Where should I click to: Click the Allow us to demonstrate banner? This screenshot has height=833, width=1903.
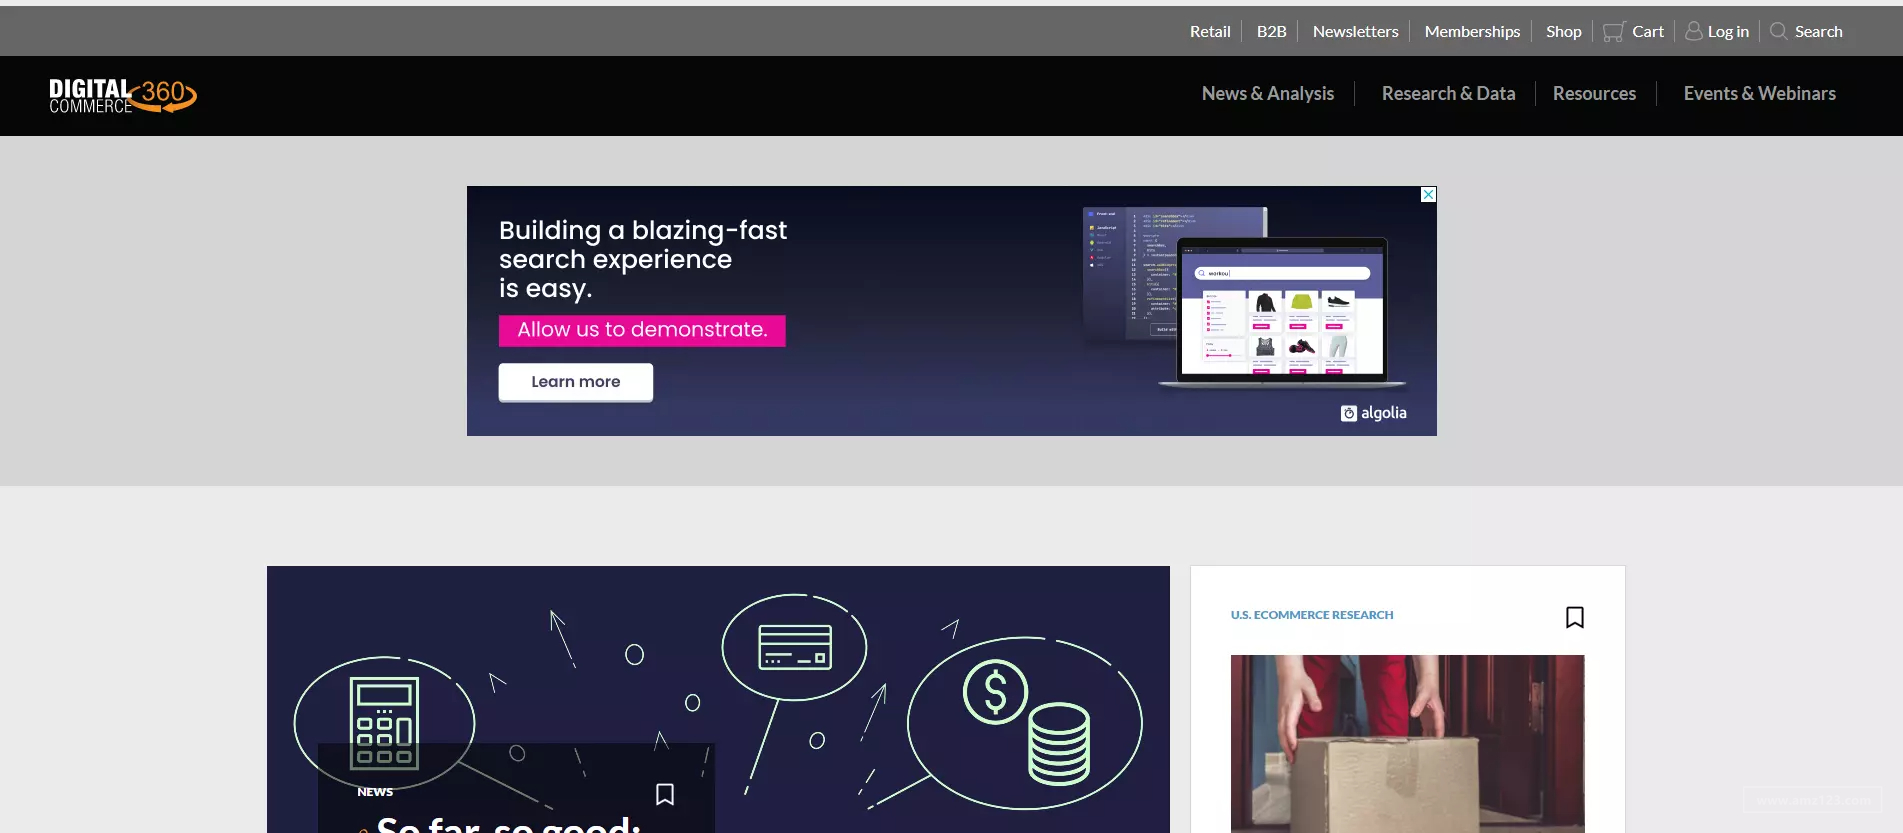(642, 330)
